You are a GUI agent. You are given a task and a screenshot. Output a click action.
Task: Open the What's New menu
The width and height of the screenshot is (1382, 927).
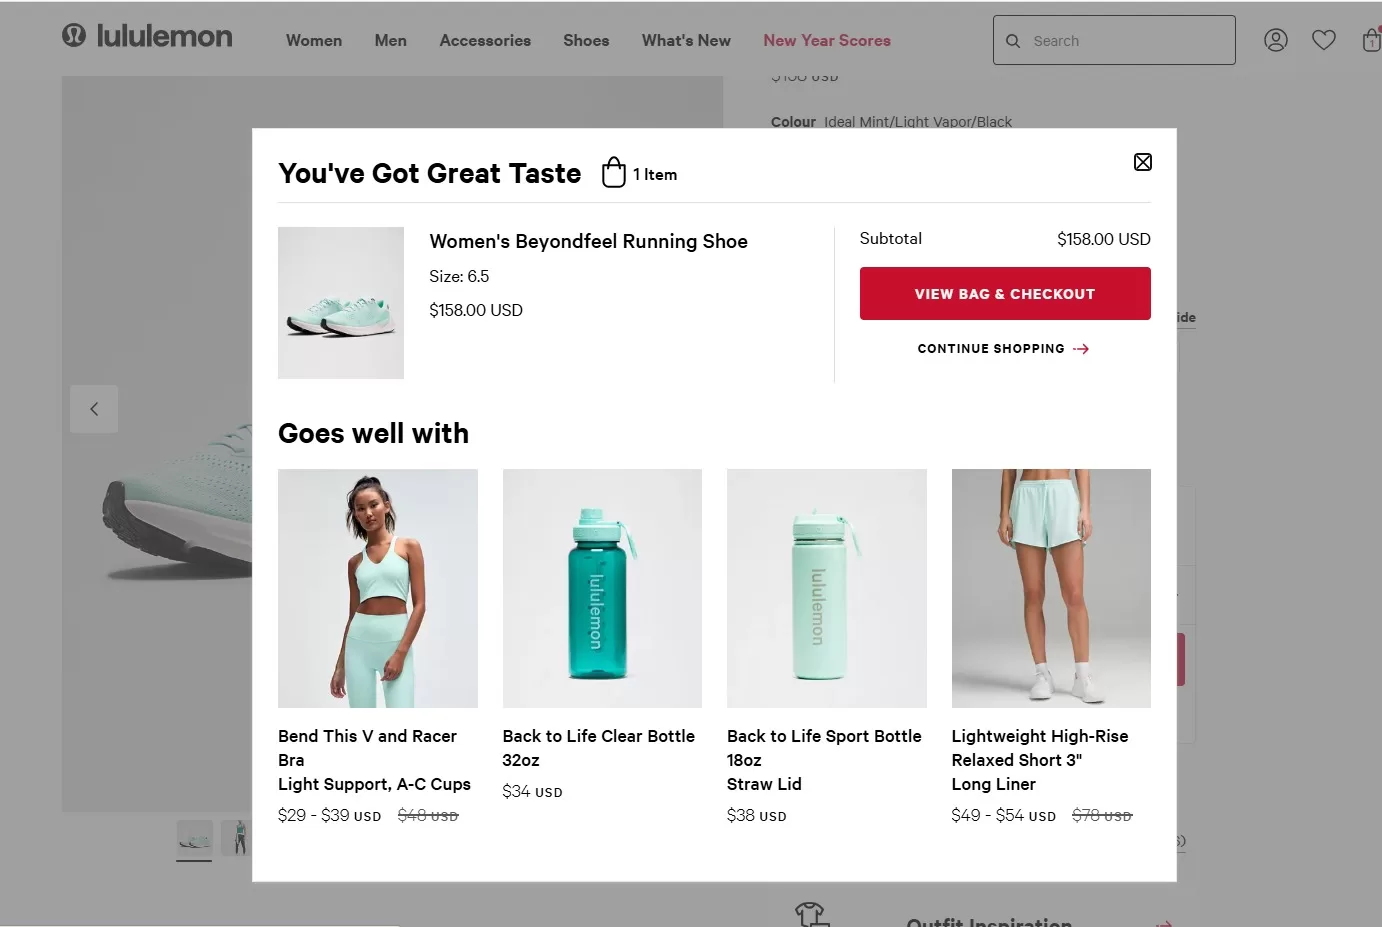pyautogui.click(x=686, y=41)
